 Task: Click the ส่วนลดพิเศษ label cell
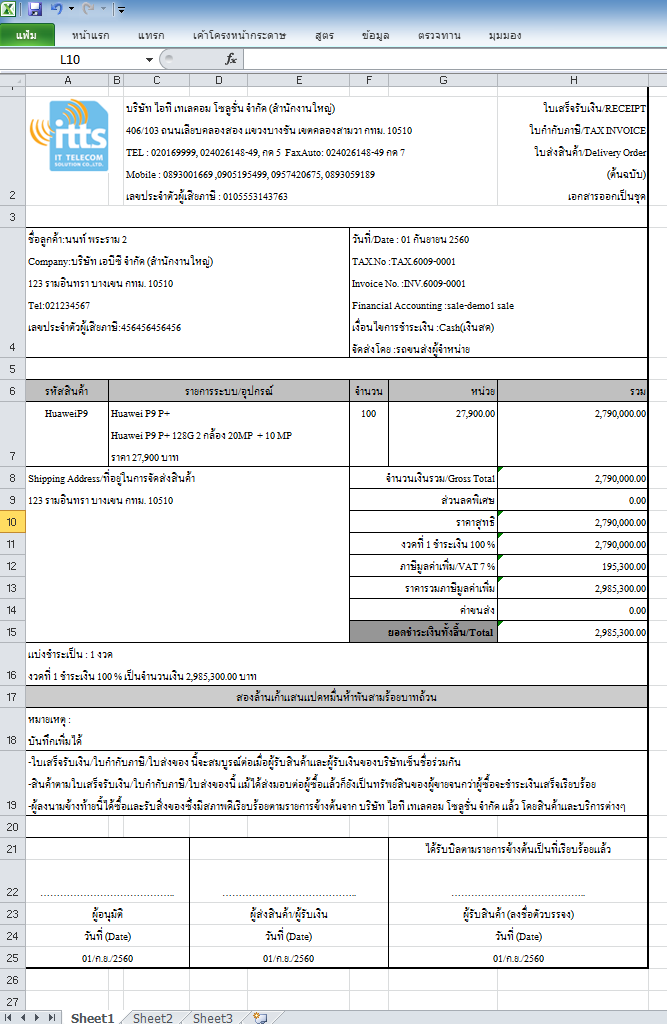click(423, 500)
